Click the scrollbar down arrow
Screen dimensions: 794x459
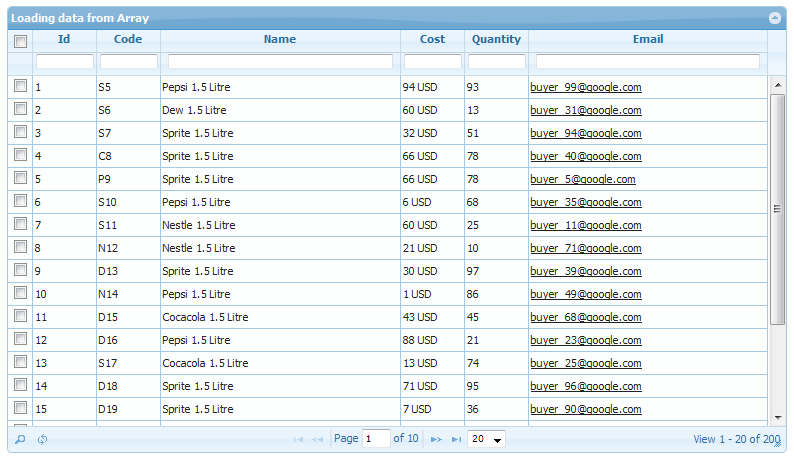click(x=778, y=416)
